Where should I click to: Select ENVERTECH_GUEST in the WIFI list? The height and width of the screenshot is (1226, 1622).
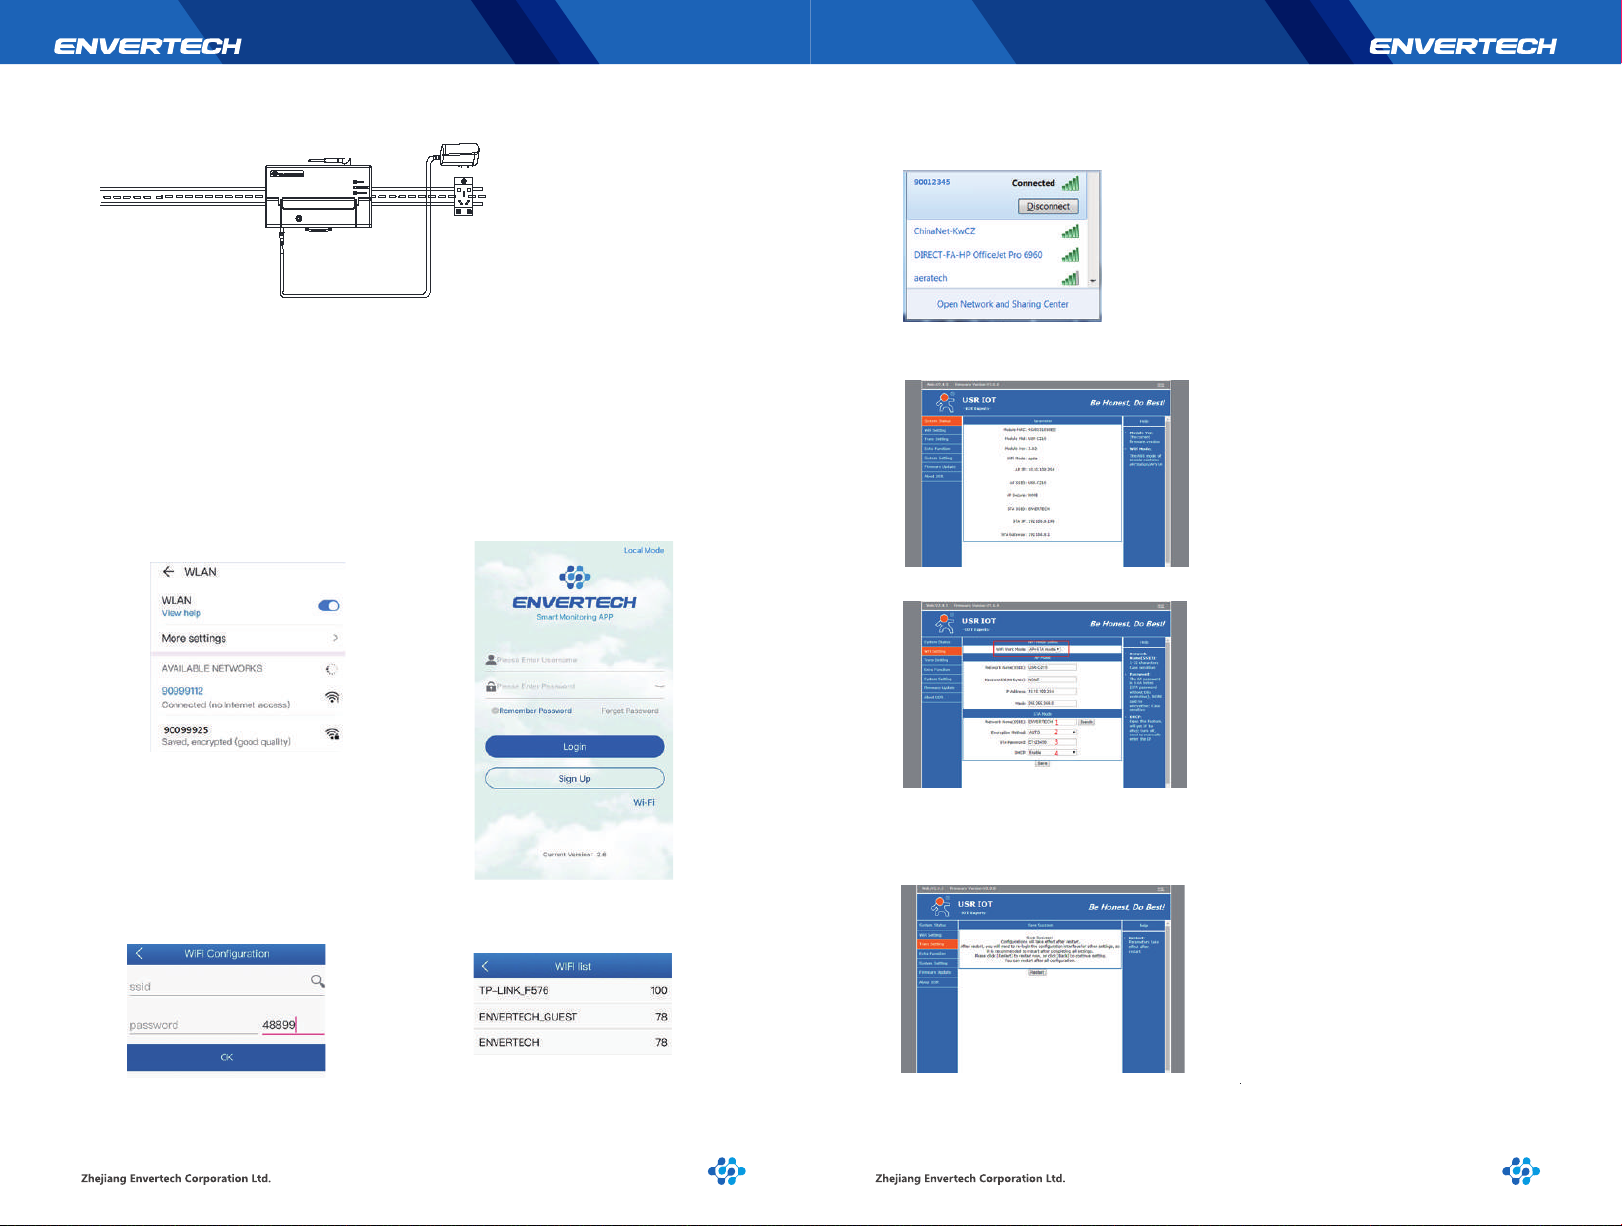click(x=573, y=1016)
